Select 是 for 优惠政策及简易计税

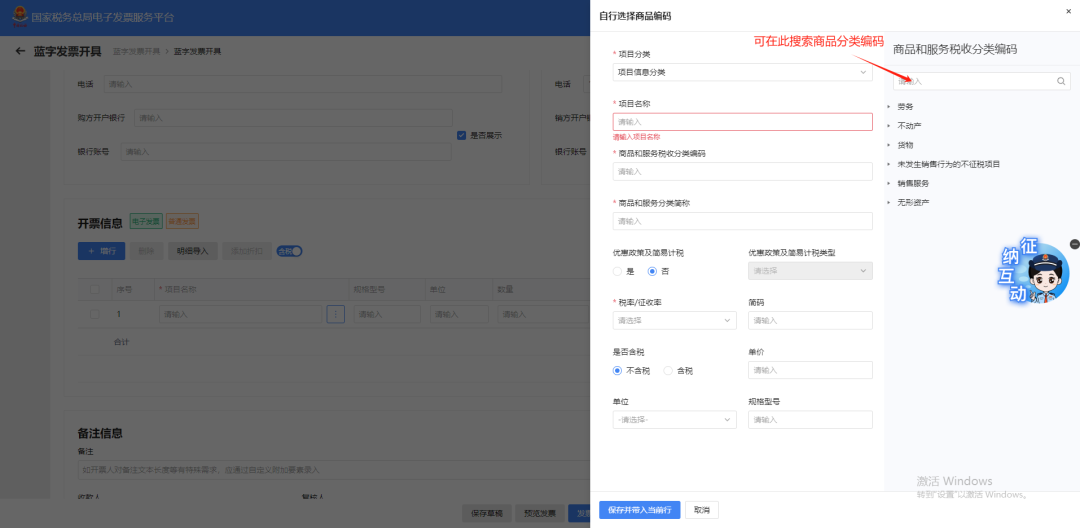pyautogui.click(x=618, y=271)
